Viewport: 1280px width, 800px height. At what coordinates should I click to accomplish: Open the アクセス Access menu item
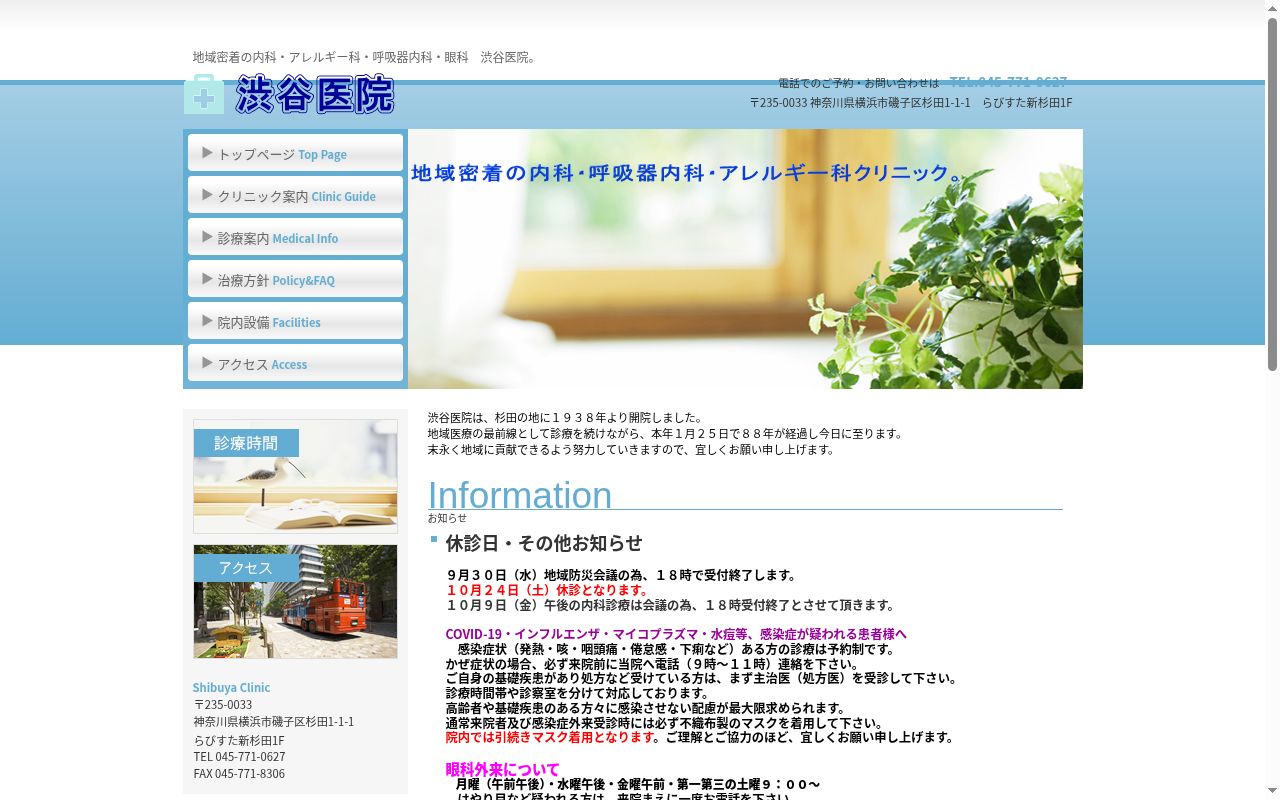pos(295,363)
